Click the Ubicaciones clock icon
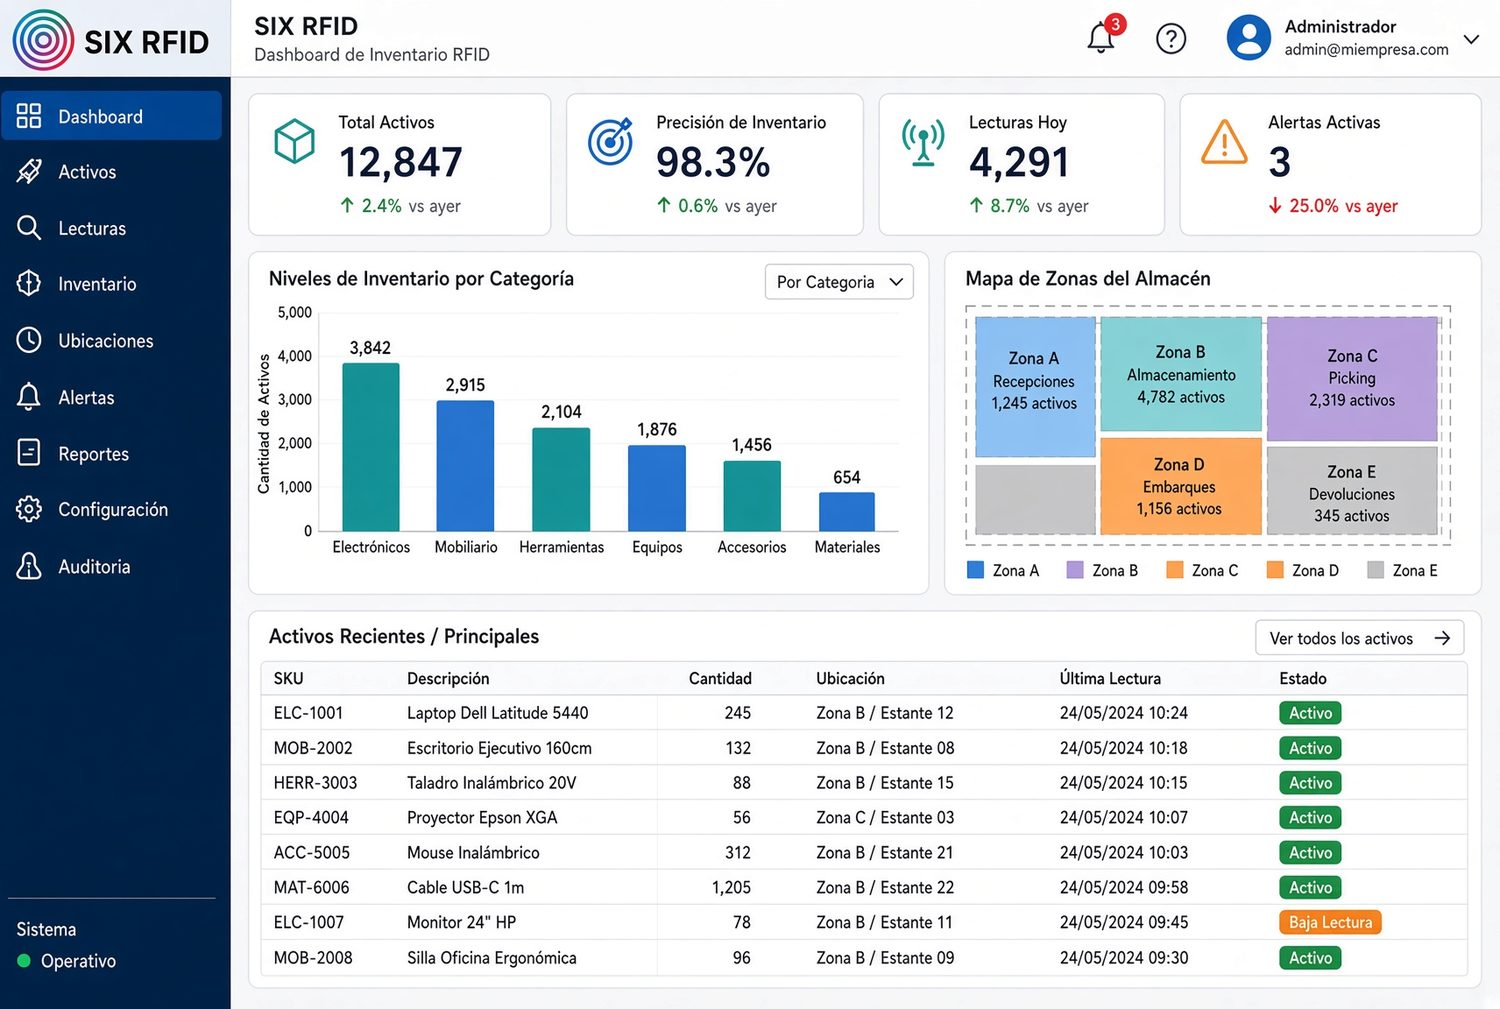This screenshot has height=1009, width=1500. [x=29, y=340]
